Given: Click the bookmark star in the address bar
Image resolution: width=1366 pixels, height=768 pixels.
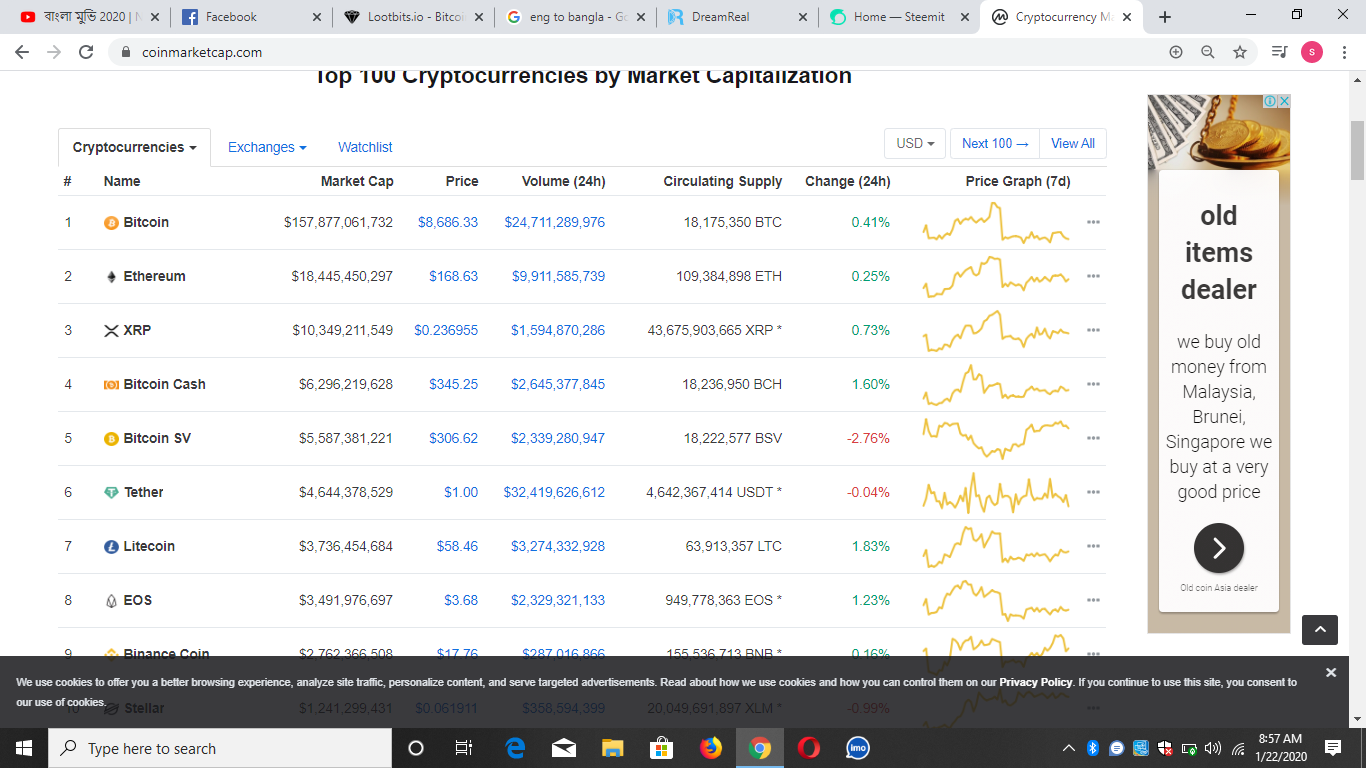Looking at the screenshot, I should 1239,51.
